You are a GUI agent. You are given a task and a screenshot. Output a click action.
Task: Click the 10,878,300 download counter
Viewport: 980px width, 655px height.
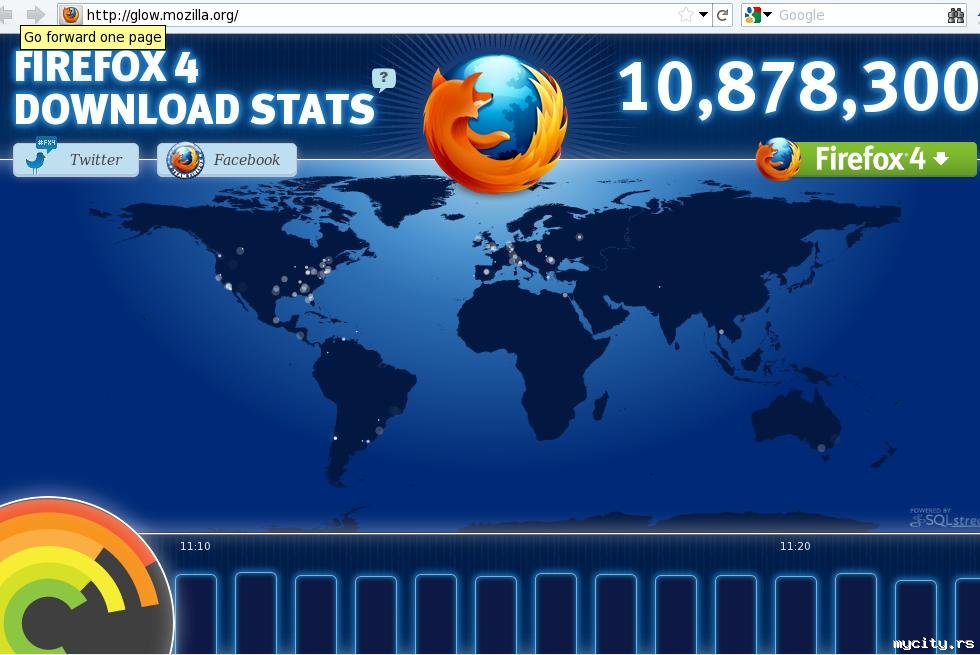coord(799,88)
